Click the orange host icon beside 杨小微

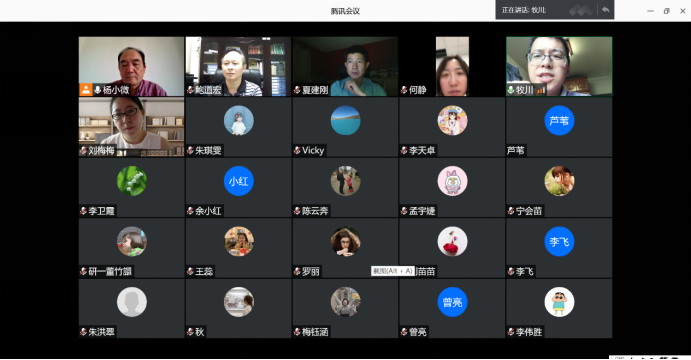tap(85, 90)
